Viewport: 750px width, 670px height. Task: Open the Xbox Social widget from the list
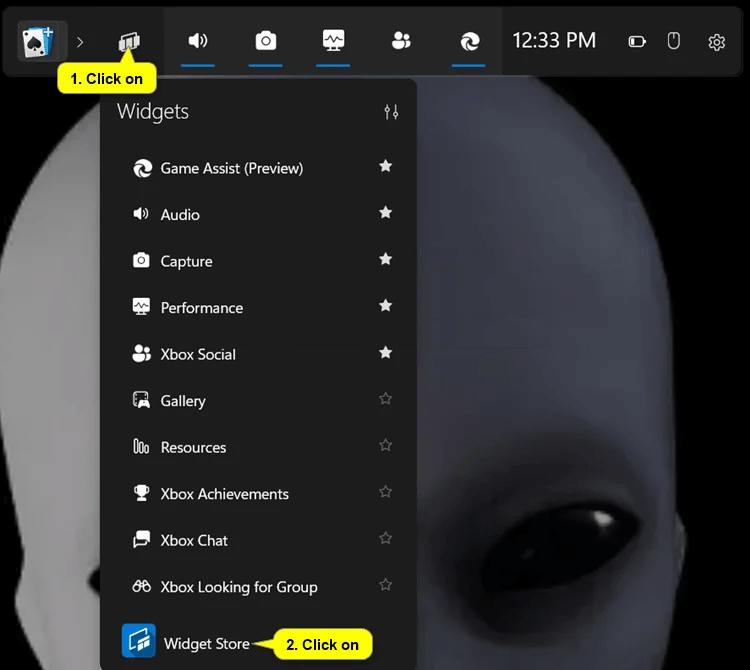click(198, 354)
